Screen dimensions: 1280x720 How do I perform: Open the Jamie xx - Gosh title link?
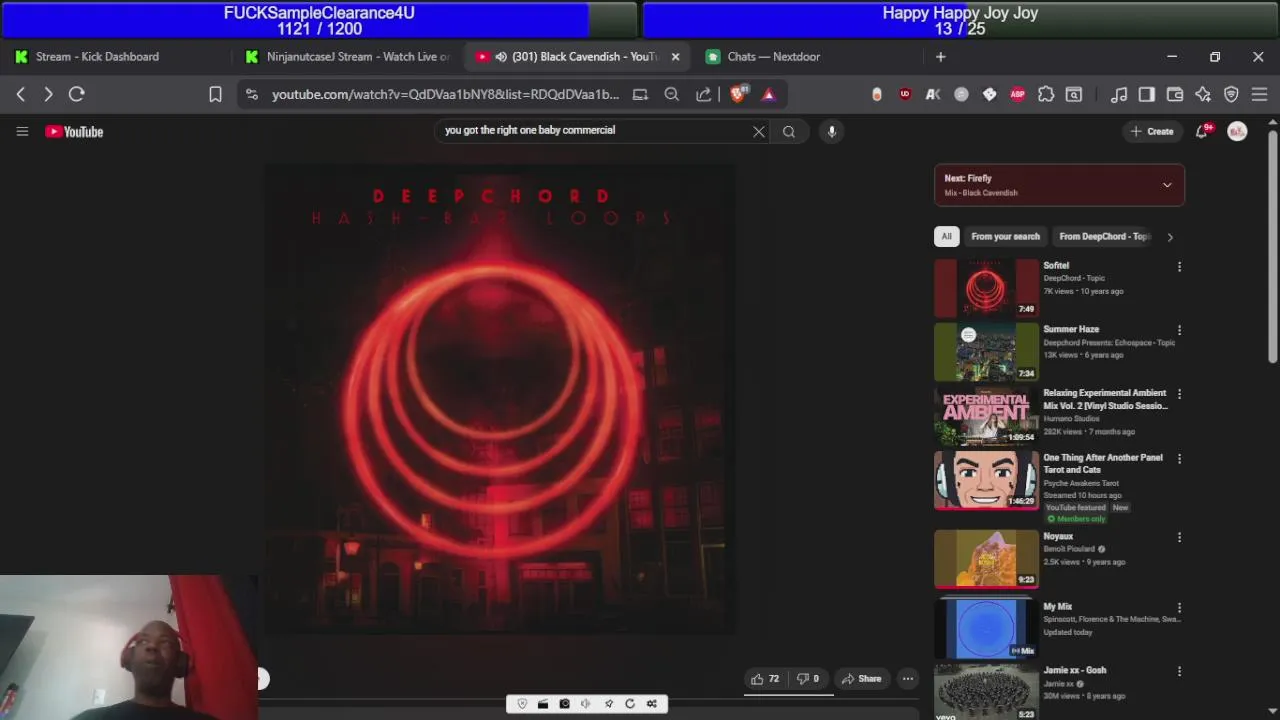[x=1075, y=670]
